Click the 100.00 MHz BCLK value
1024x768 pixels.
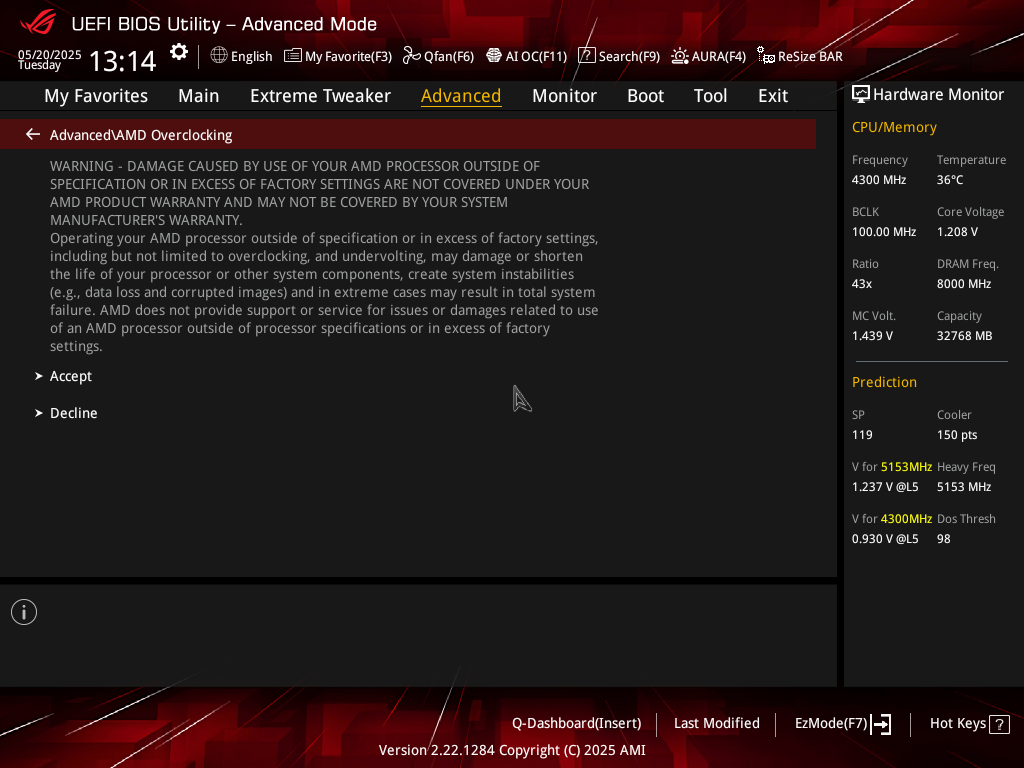(x=884, y=232)
